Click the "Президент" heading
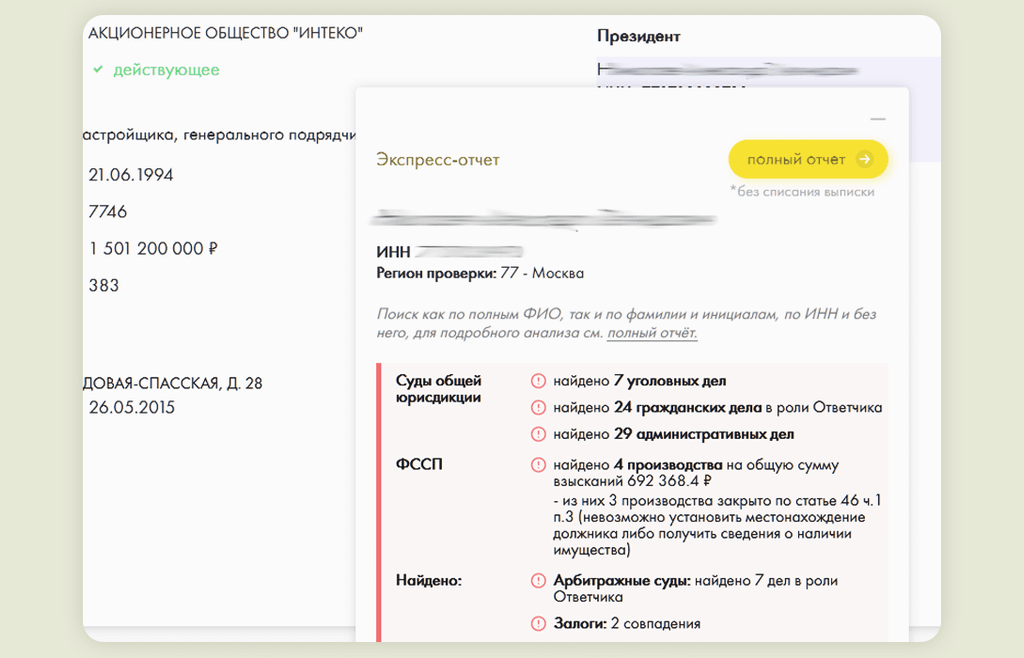The height and width of the screenshot is (658, 1024). [639, 37]
